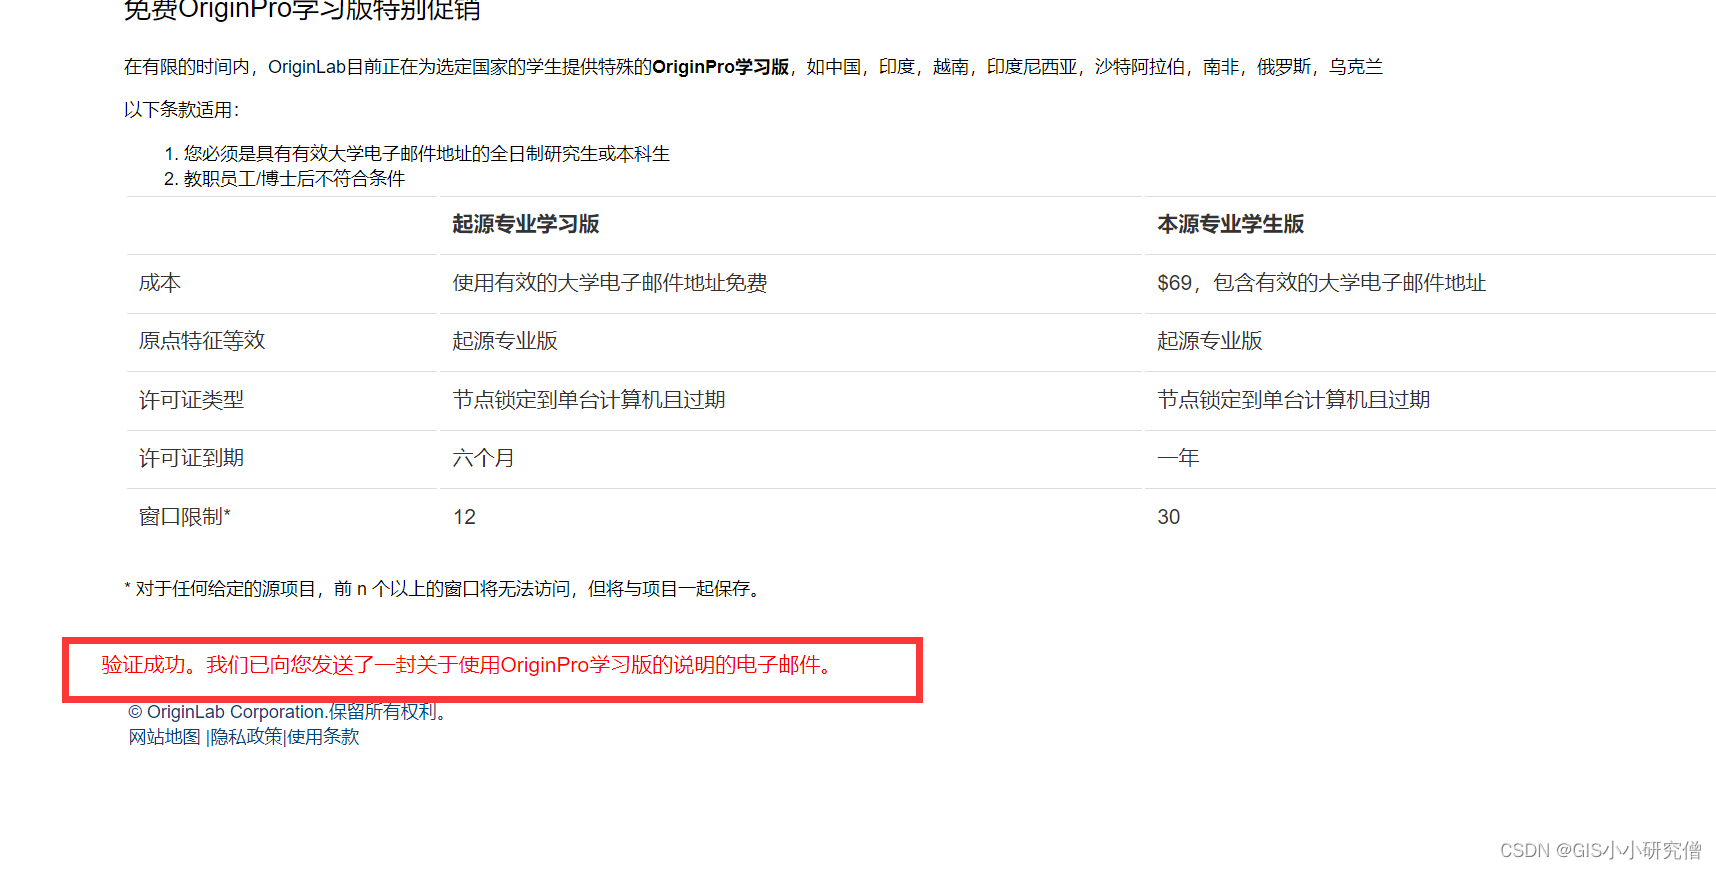Select the footnote starting 对于任何给定的源项目
Image resolution: width=1716 pixels, height=869 pixels.
tap(445, 589)
